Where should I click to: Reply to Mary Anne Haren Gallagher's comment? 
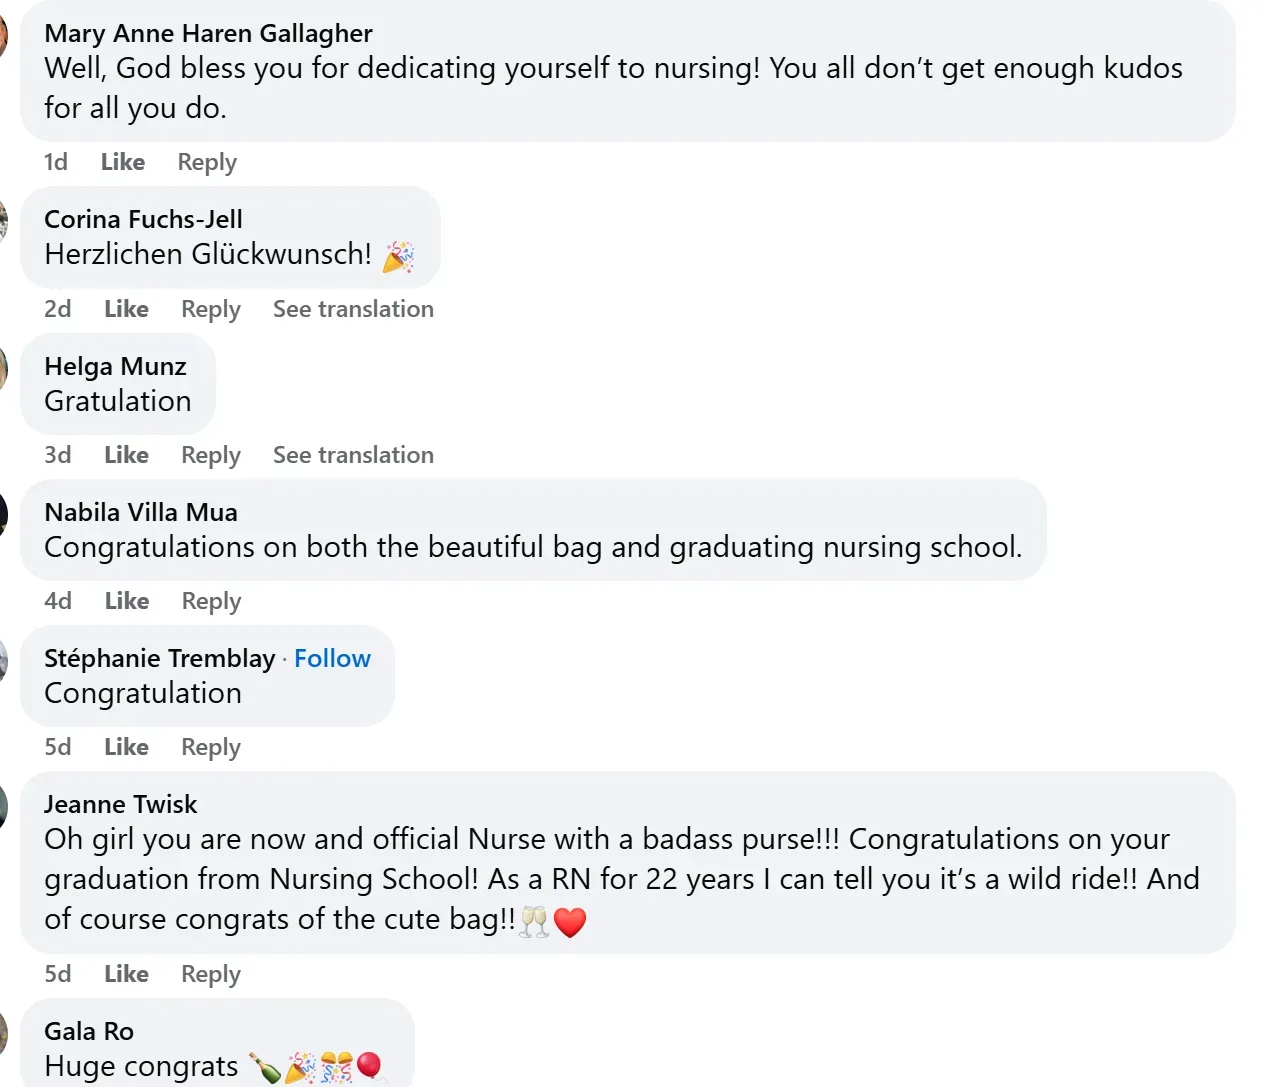(x=207, y=162)
